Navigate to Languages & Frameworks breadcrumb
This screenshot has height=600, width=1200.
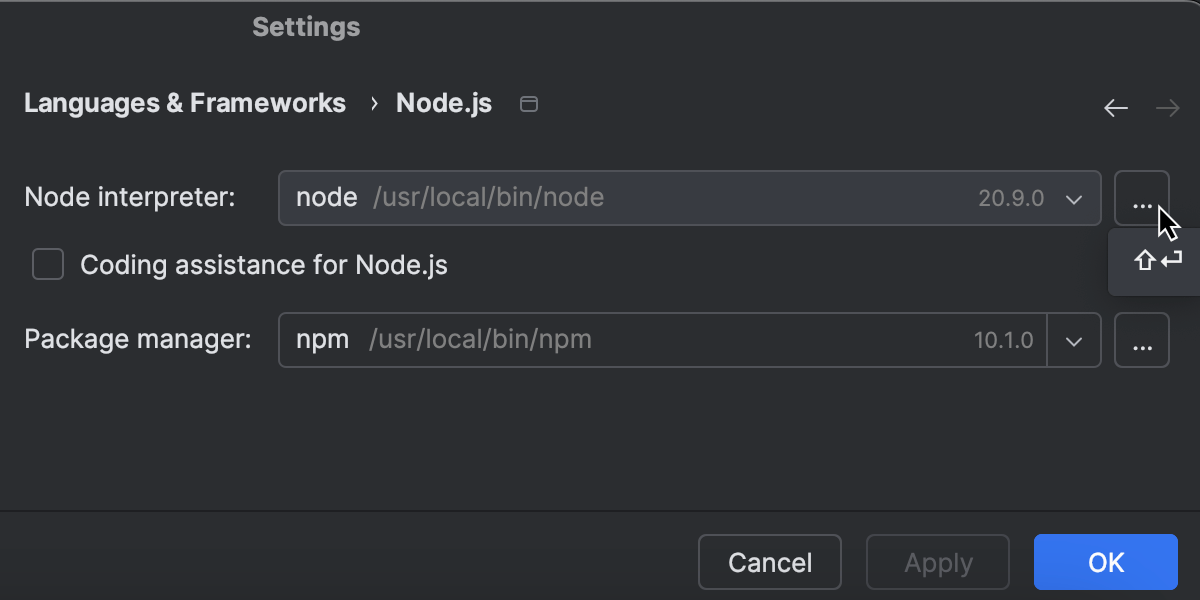pyautogui.click(x=185, y=102)
